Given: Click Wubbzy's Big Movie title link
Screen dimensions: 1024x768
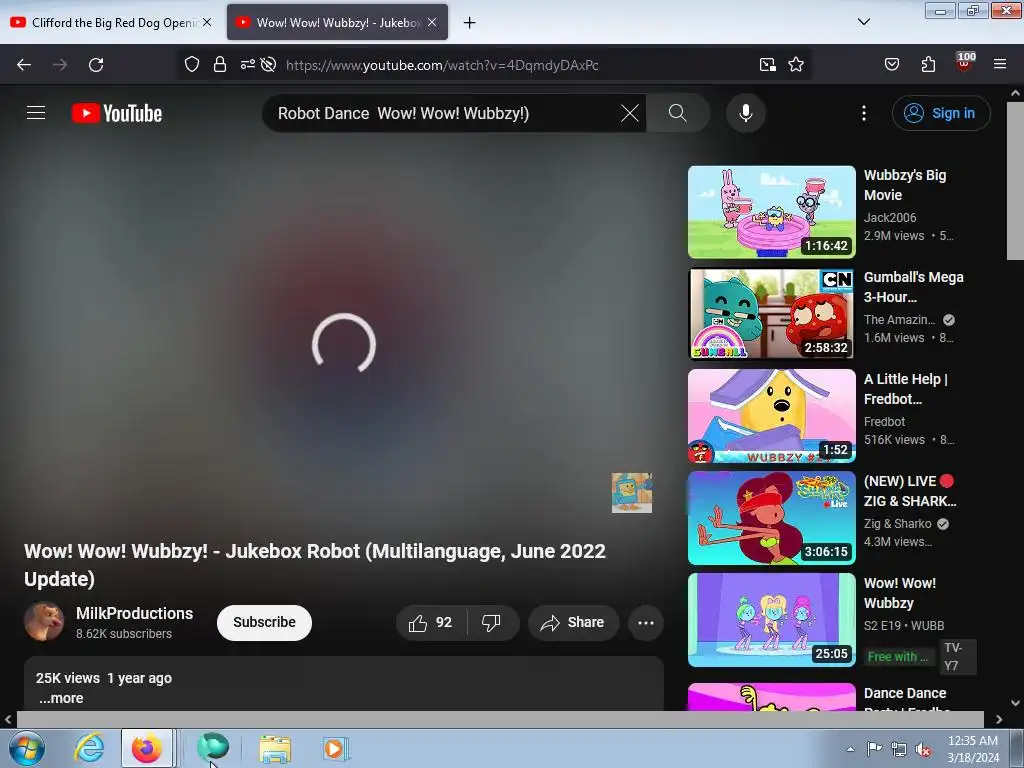Looking at the screenshot, I should click(x=905, y=185).
